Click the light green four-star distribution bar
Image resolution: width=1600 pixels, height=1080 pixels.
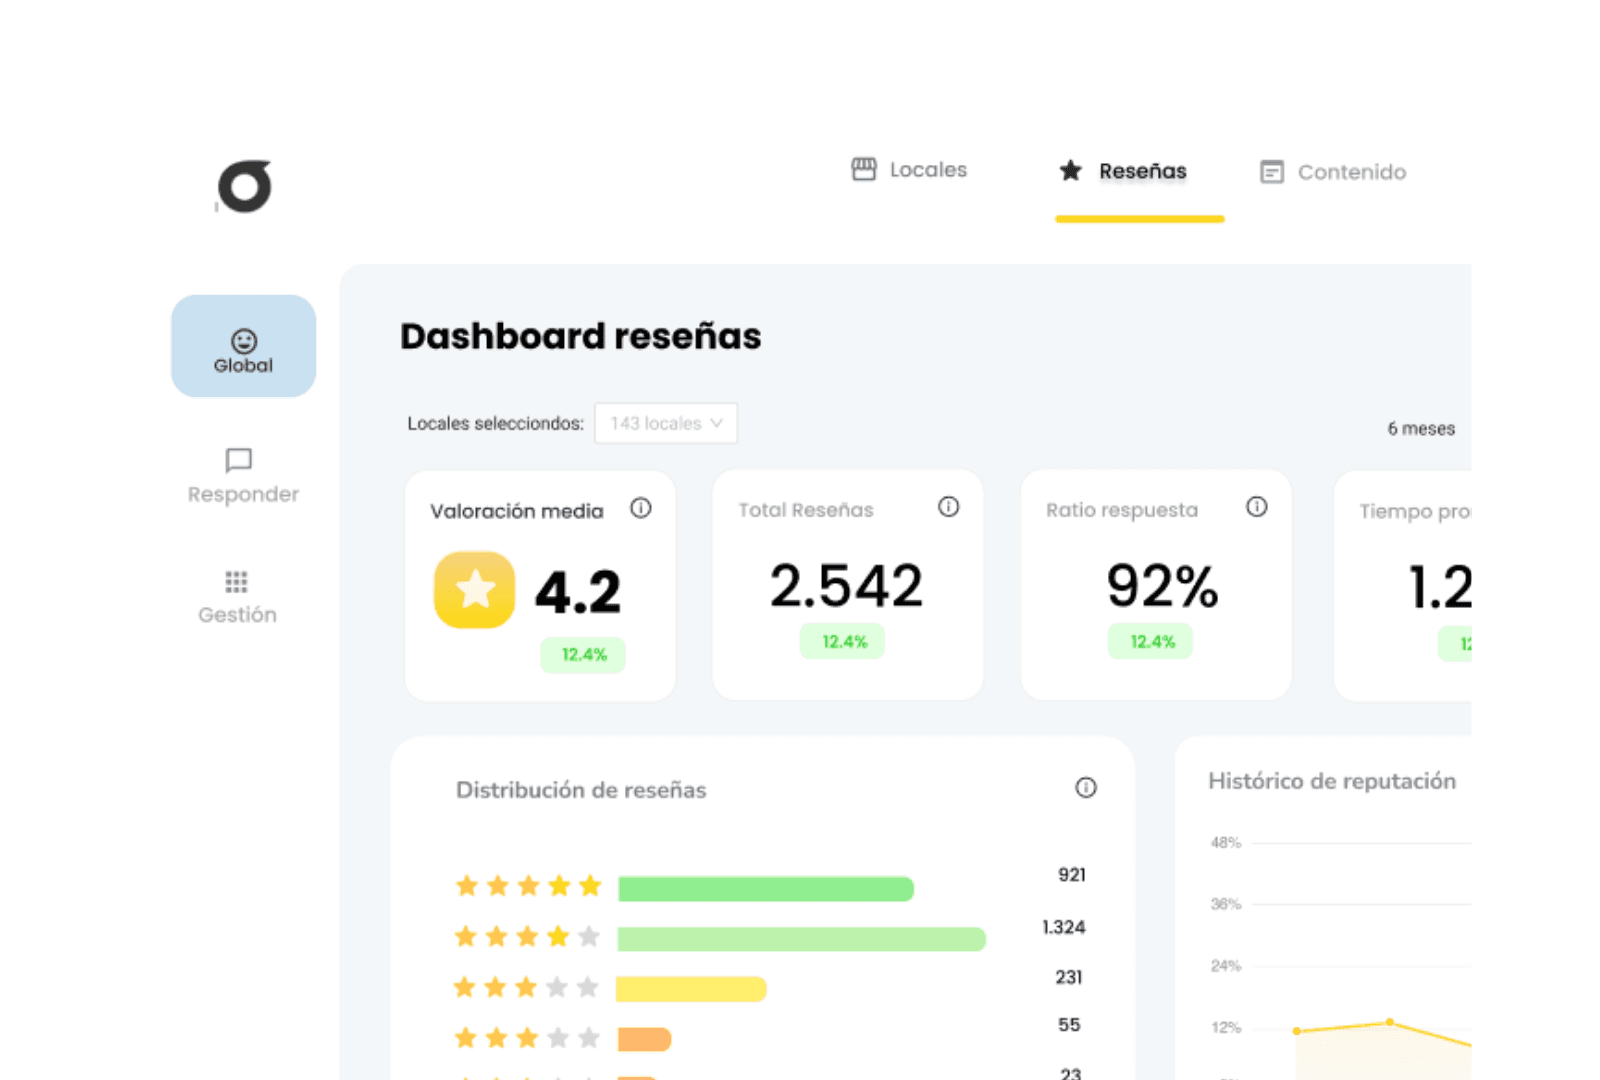(x=802, y=939)
